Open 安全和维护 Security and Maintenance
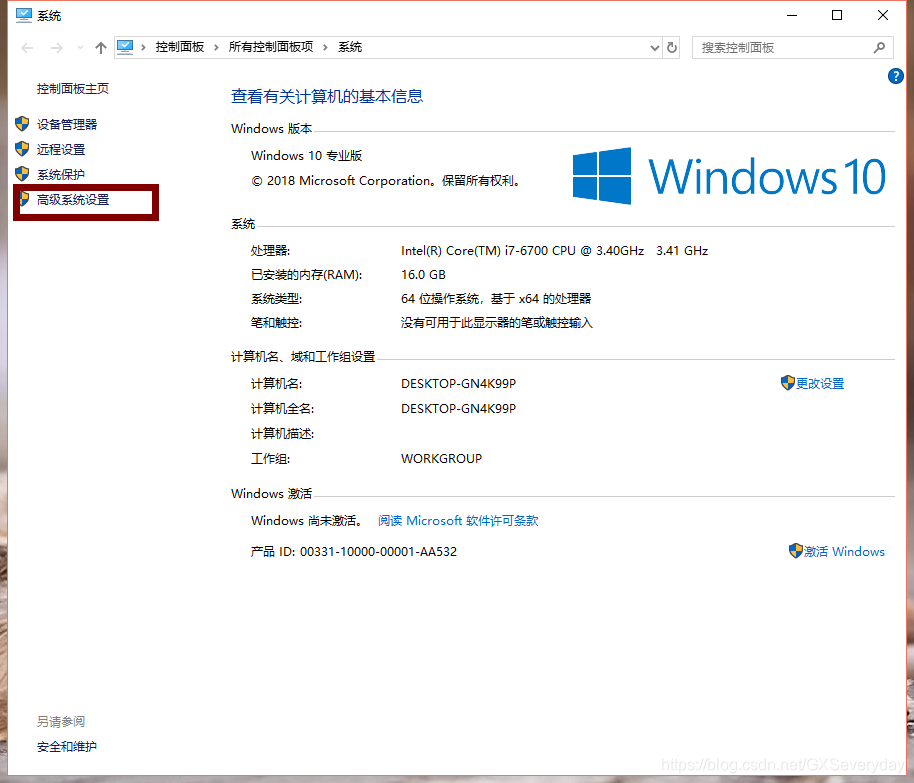Screen dimensions: 914x783 (66, 746)
